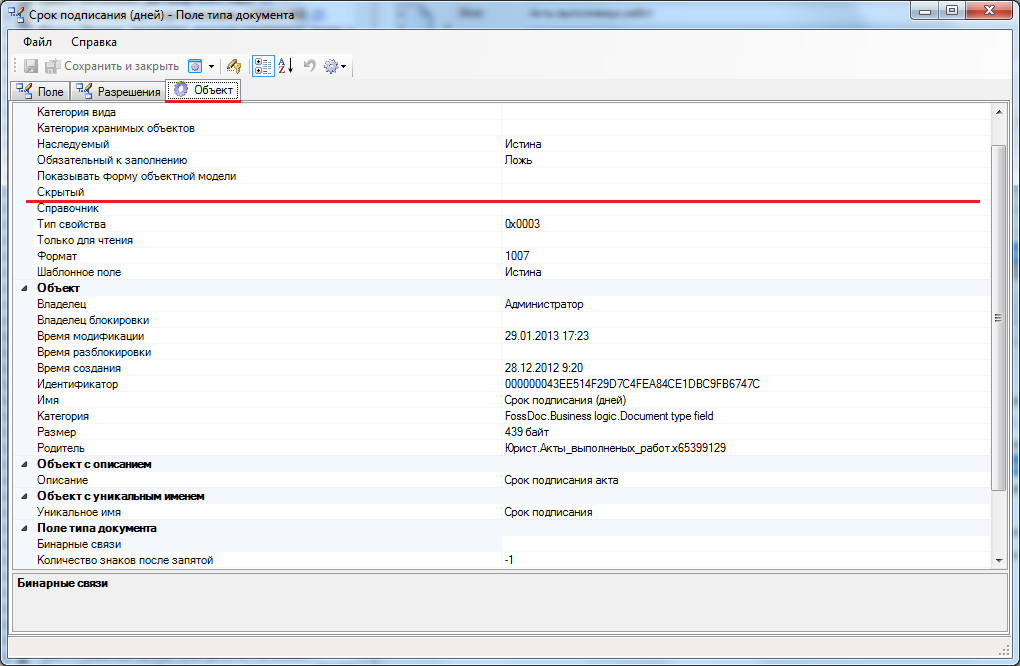Open the Справка menu
1020x666 pixels.
point(94,42)
